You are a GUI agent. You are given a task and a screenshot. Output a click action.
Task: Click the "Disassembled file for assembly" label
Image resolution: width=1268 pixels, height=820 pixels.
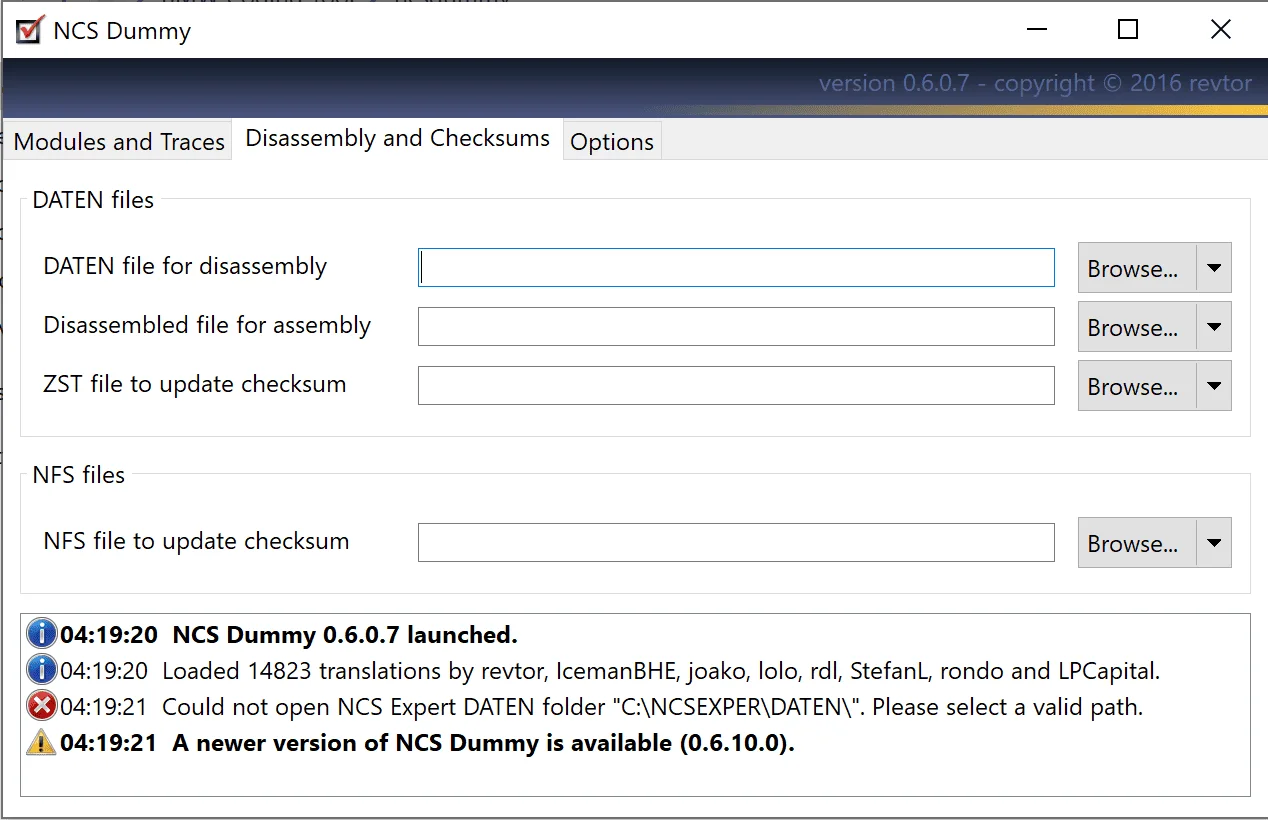point(207,325)
